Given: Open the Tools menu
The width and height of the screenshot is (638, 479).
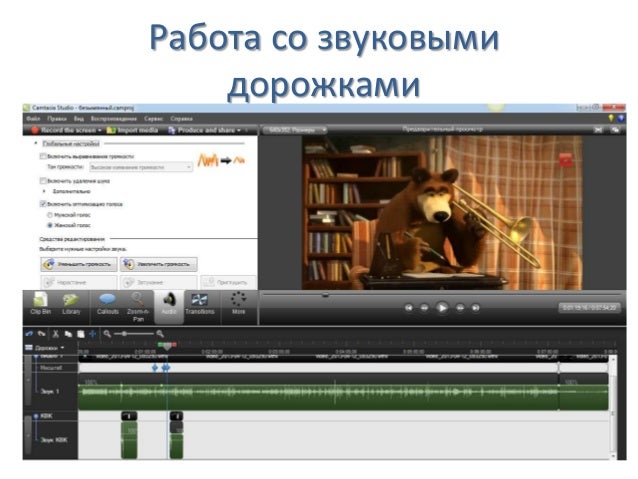Looking at the screenshot, I should [153, 119].
